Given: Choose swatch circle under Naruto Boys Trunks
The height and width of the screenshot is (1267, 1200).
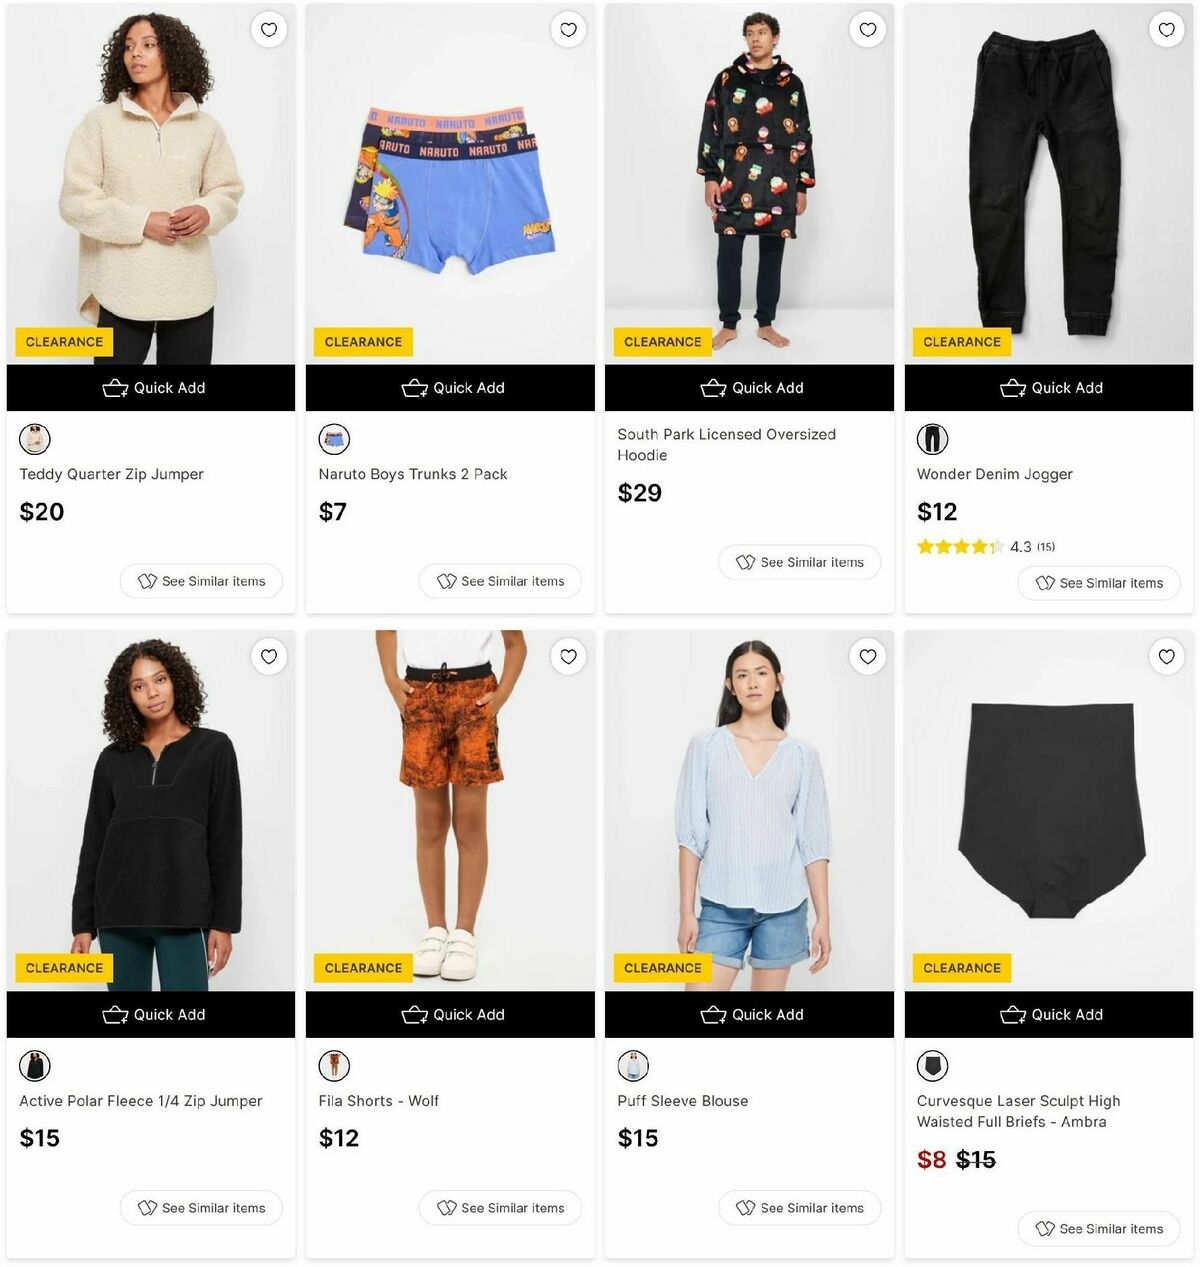Looking at the screenshot, I should coord(334,439).
